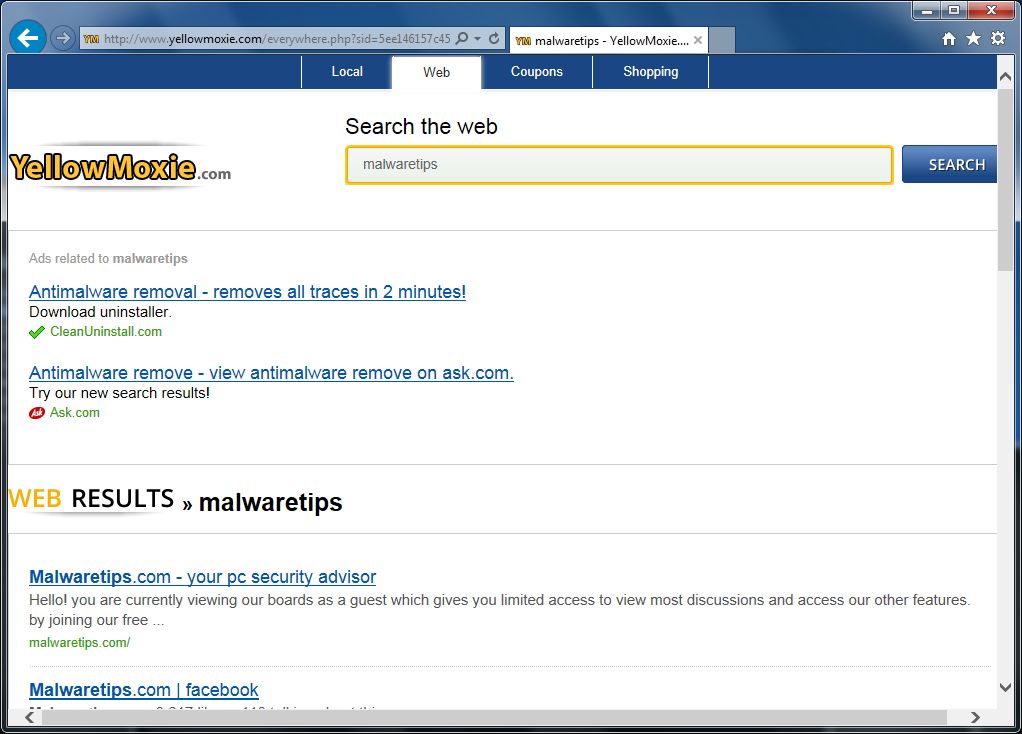Switch to the Web tab
Image resolution: width=1022 pixels, height=734 pixels.
point(436,72)
